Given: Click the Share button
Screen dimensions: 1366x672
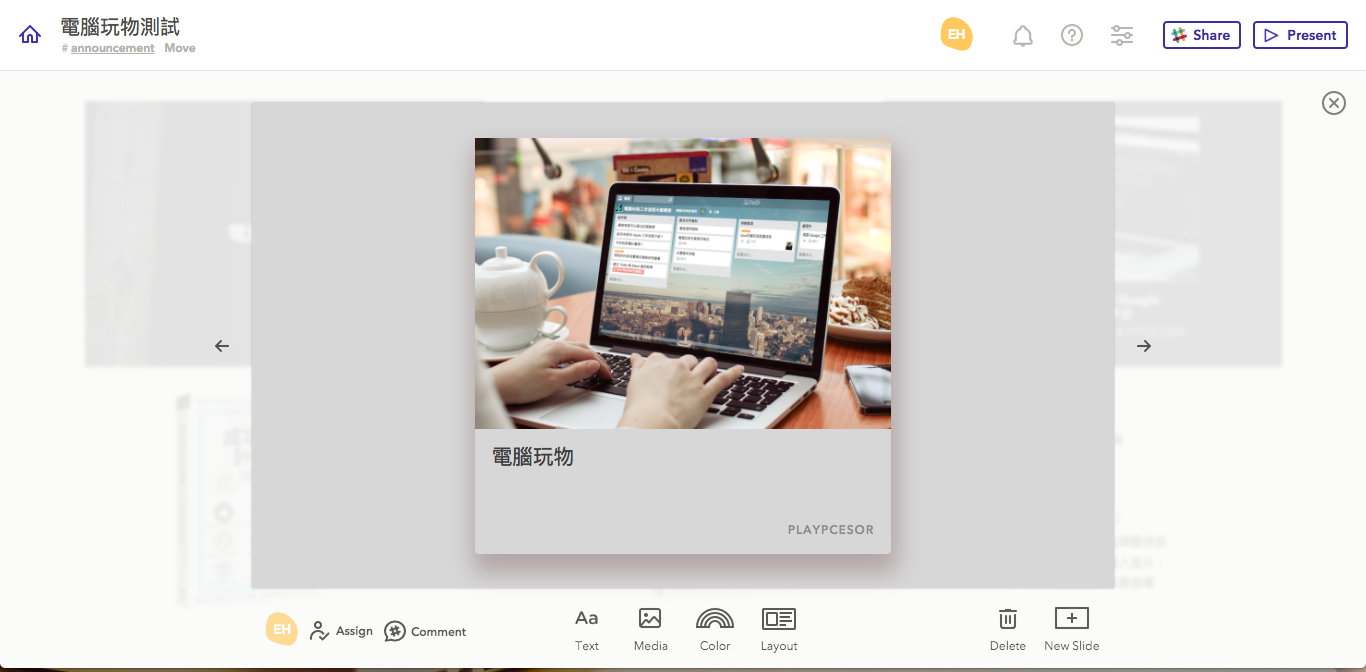Looking at the screenshot, I should pyautogui.click(x=1201, y=35).
